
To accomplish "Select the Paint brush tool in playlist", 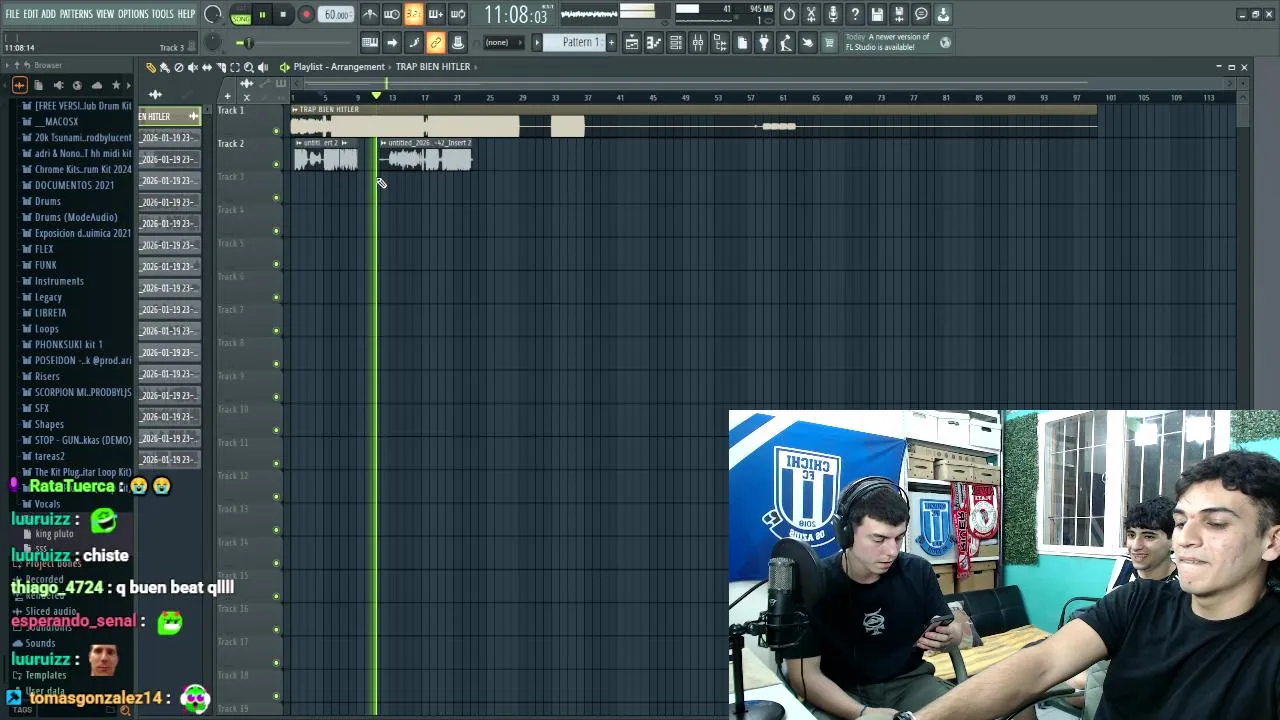I will point(165,67).
